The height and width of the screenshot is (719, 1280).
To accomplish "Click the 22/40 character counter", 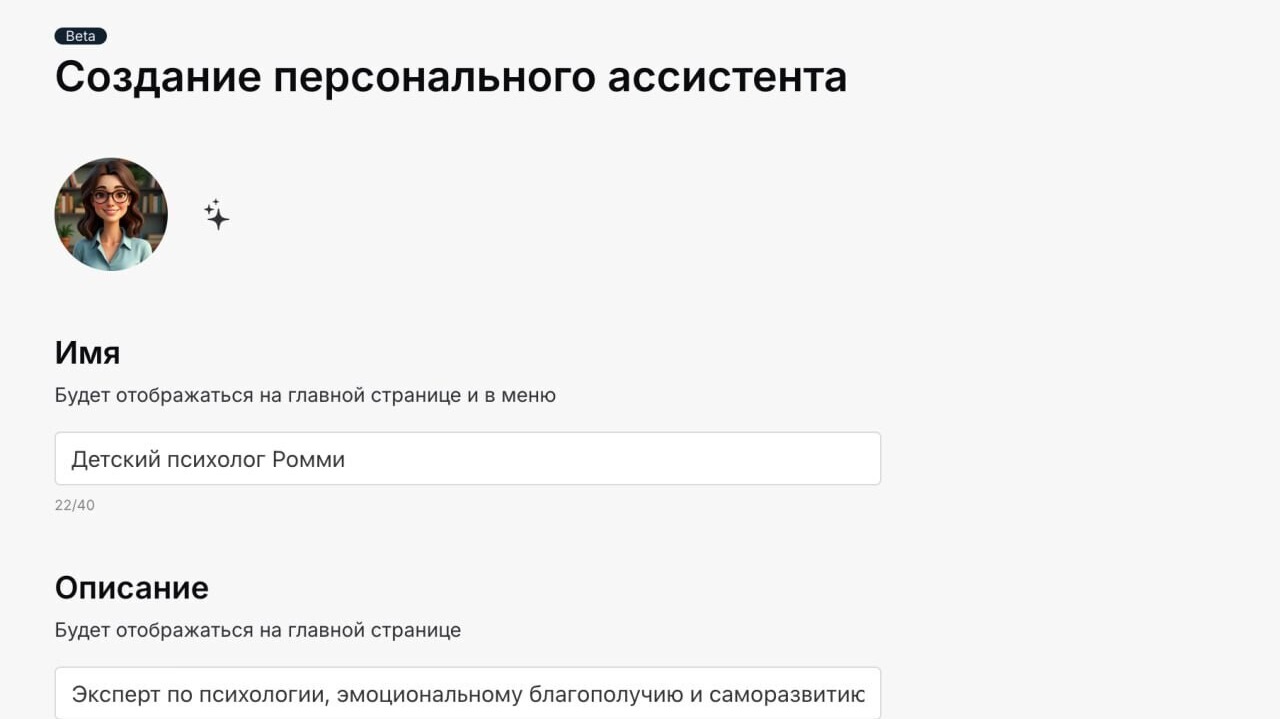I will (x=75, y=505).
